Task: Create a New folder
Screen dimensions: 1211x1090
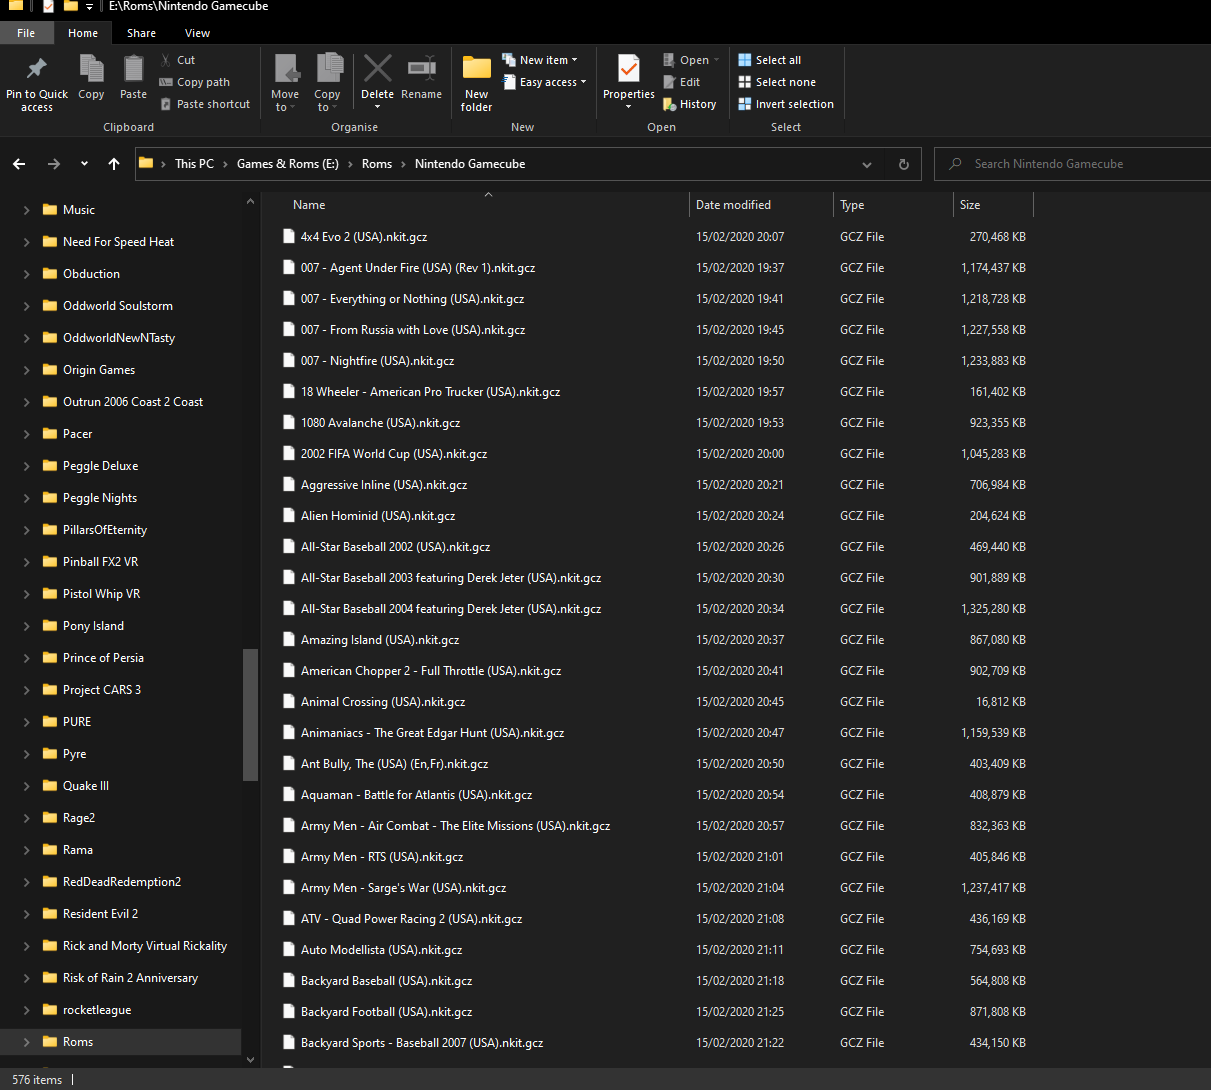Action: (477, 83)
